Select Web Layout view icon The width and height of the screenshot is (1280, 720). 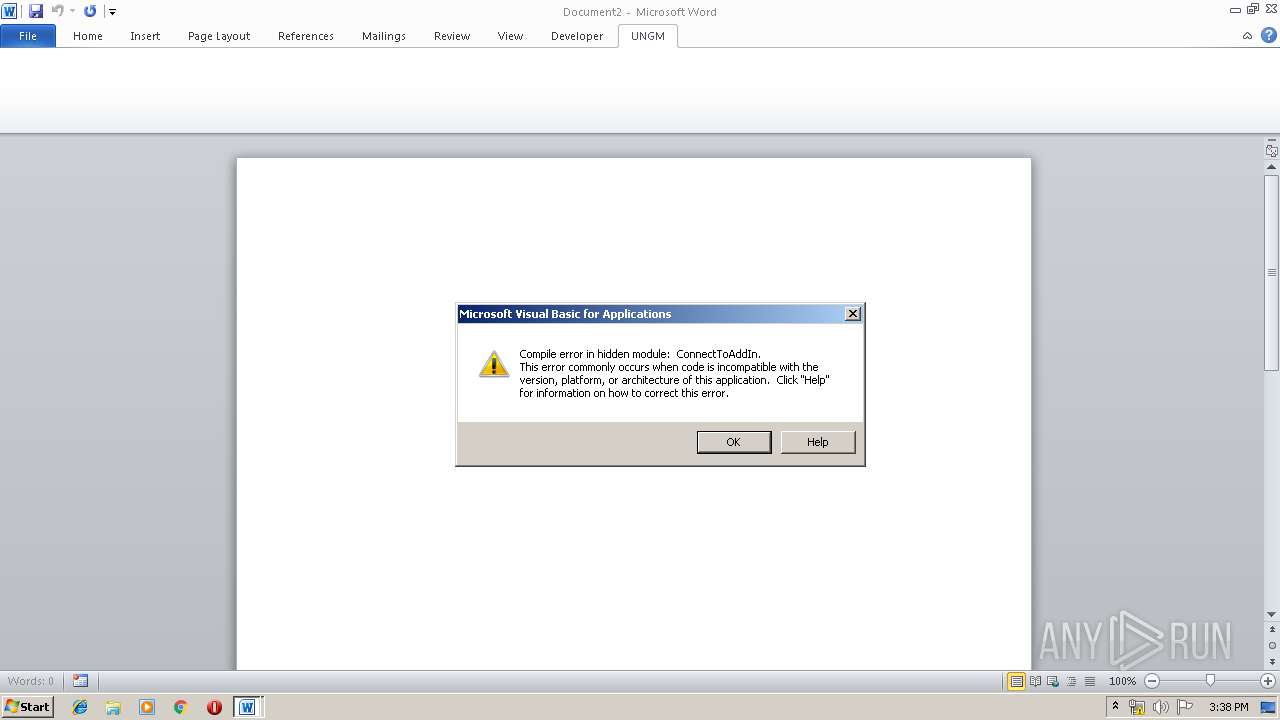(x=1054, y=681)
